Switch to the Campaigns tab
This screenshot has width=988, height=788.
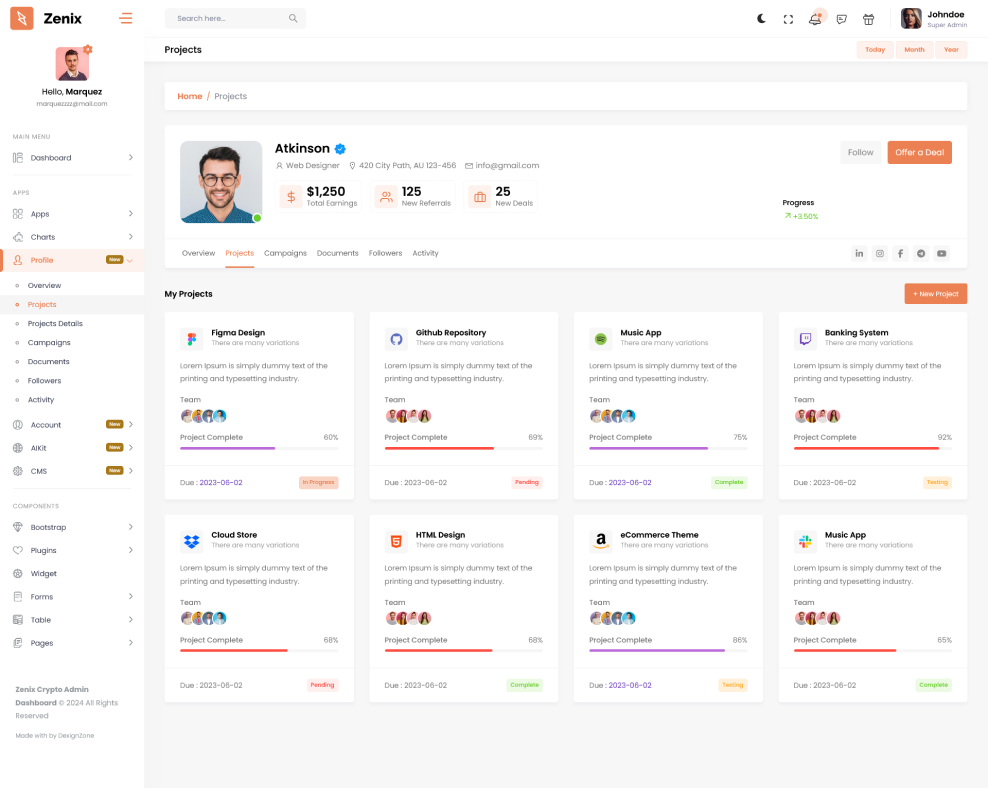click(285, 253)
